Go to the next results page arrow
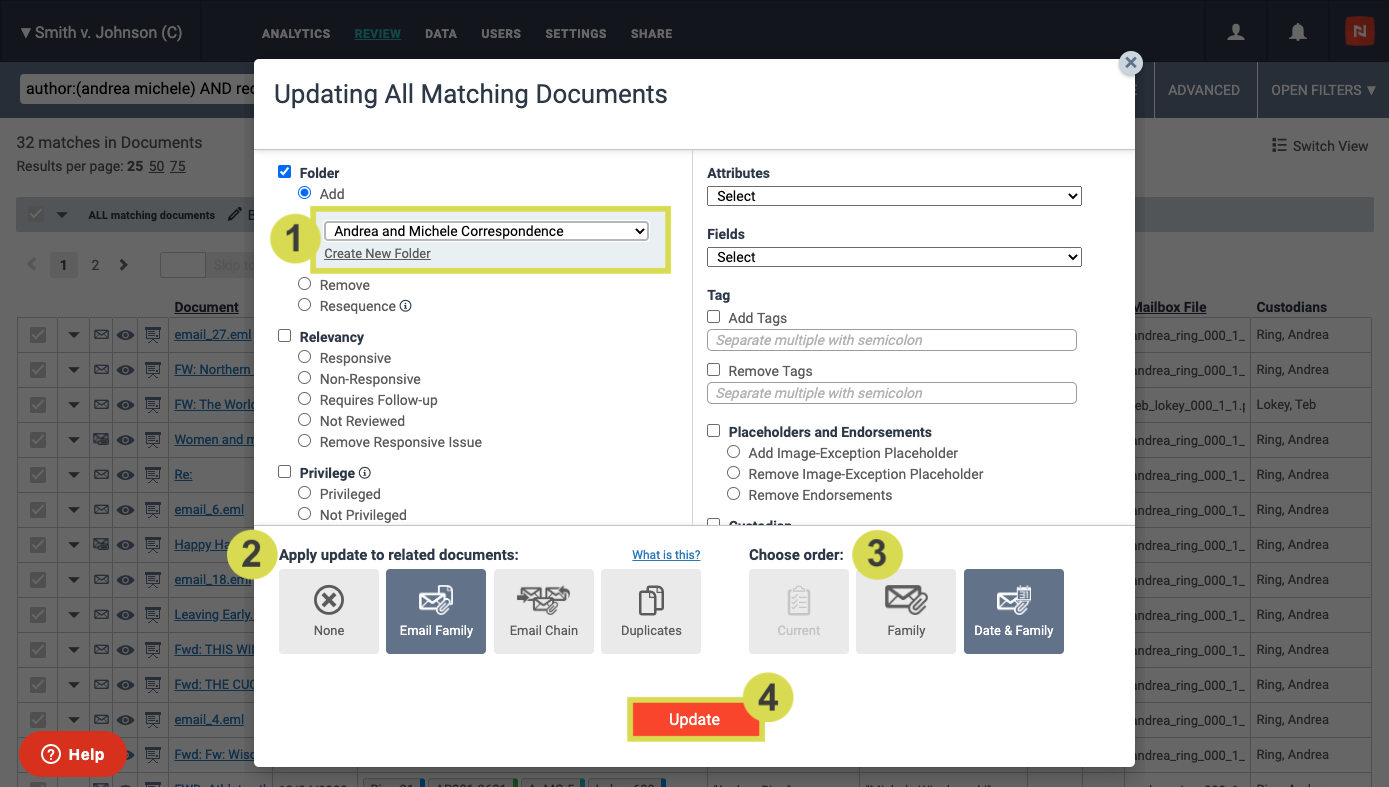 [124, 265]
